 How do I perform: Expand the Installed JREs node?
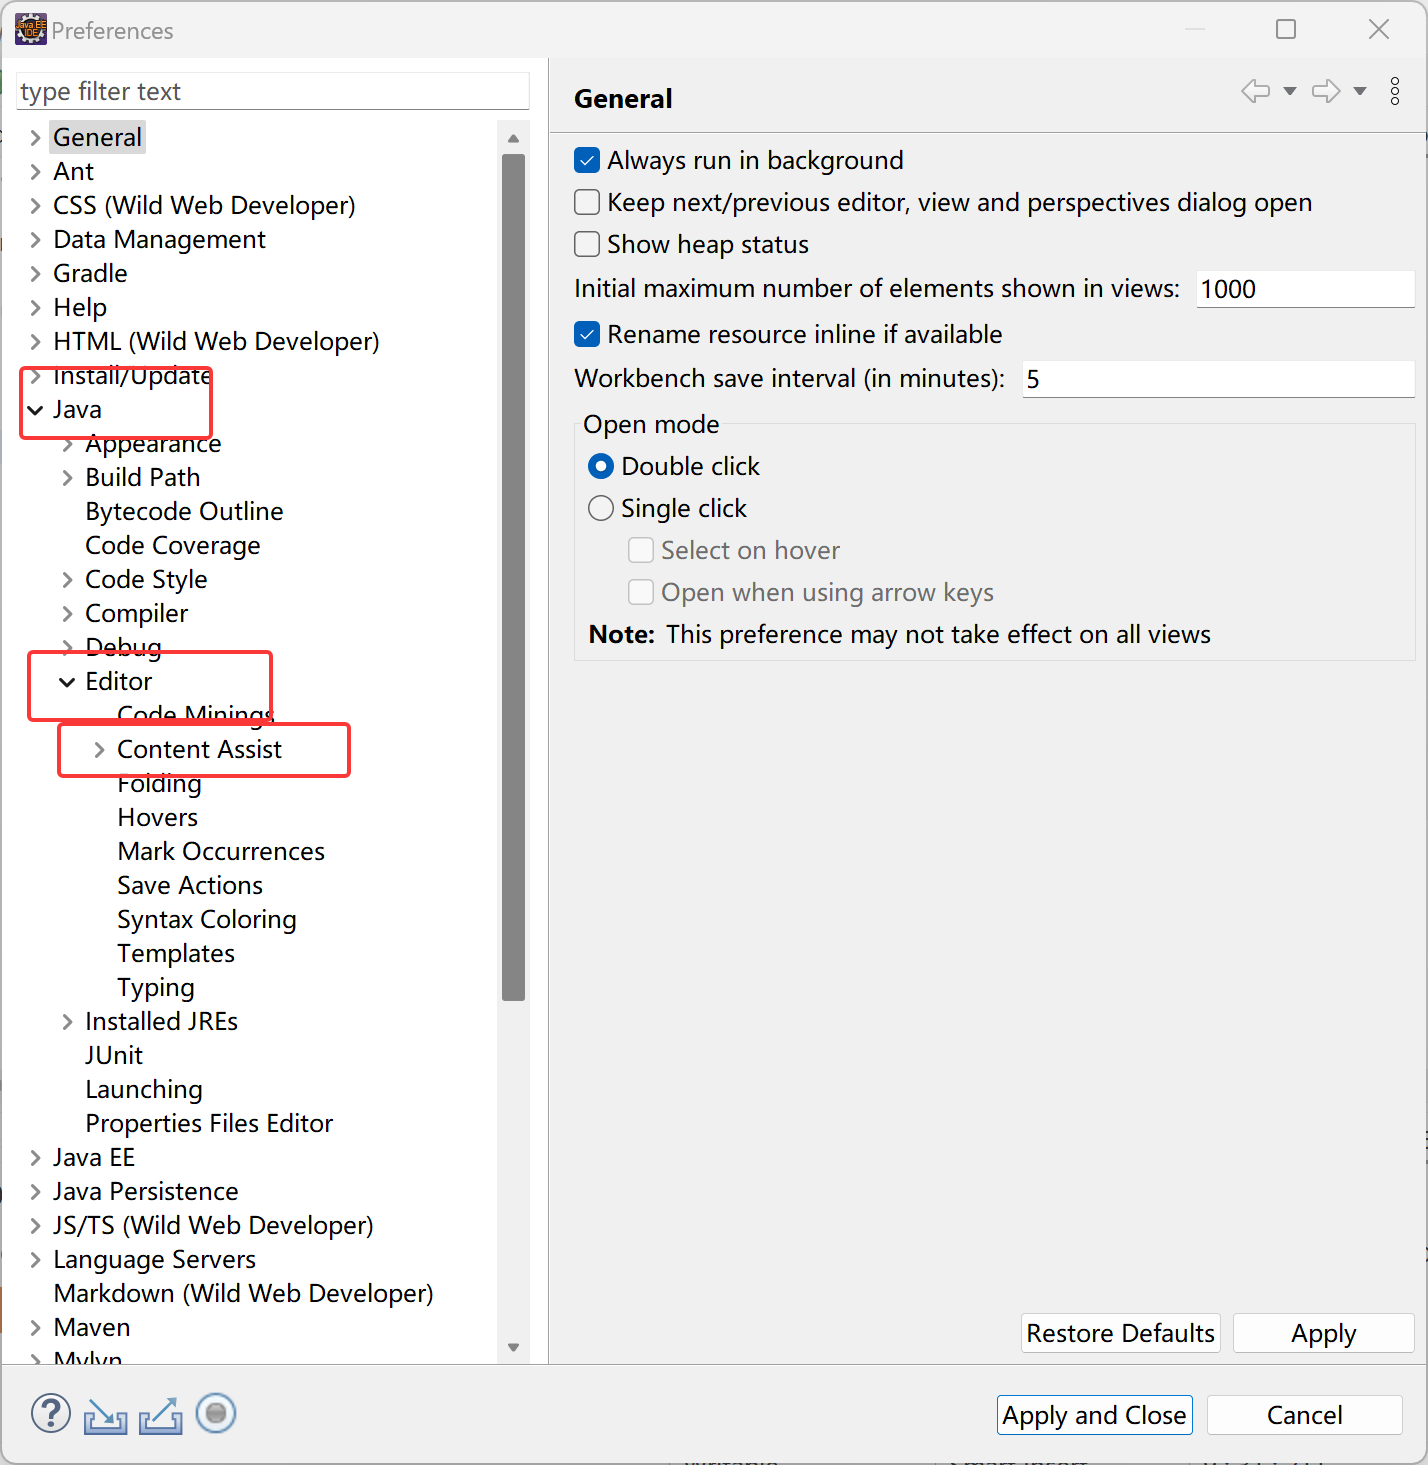click(x=68, y=1022)
